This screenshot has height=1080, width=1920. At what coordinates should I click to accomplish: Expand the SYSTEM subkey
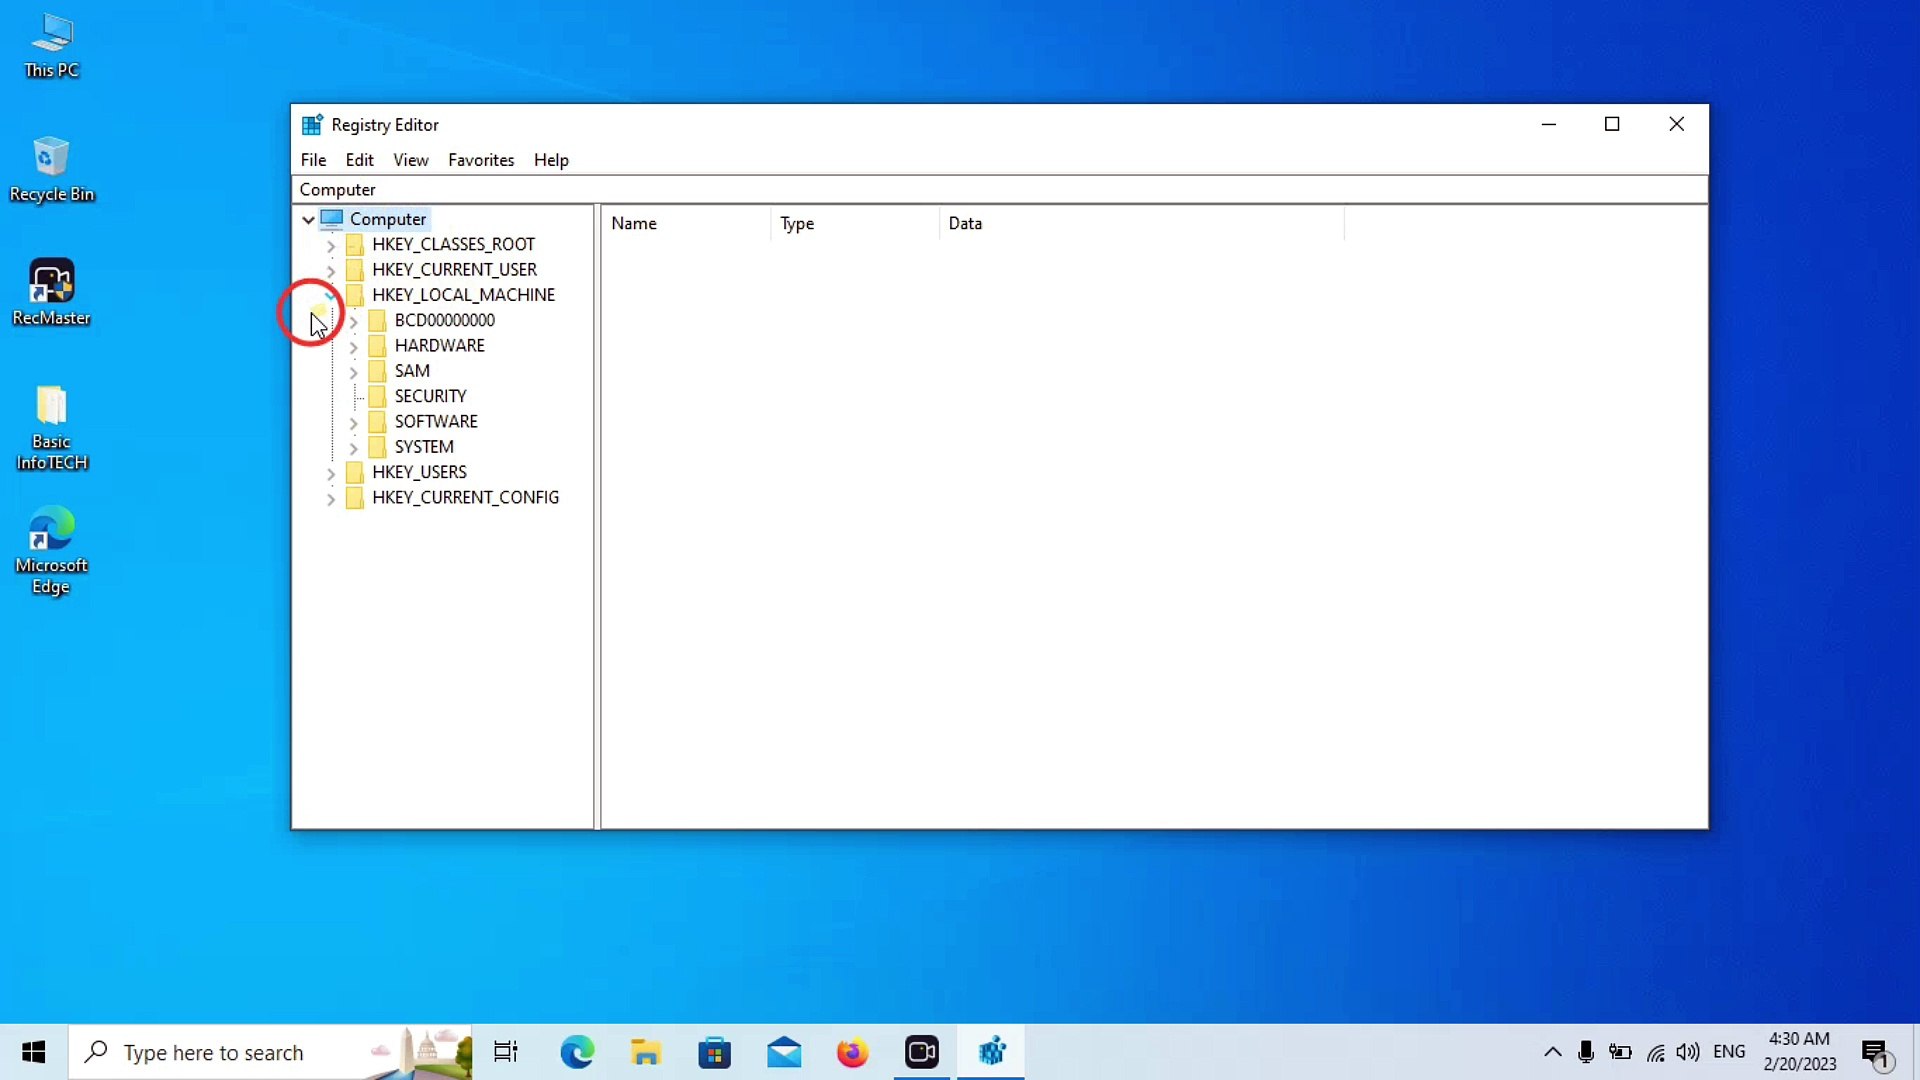click(x=353, y=448)
